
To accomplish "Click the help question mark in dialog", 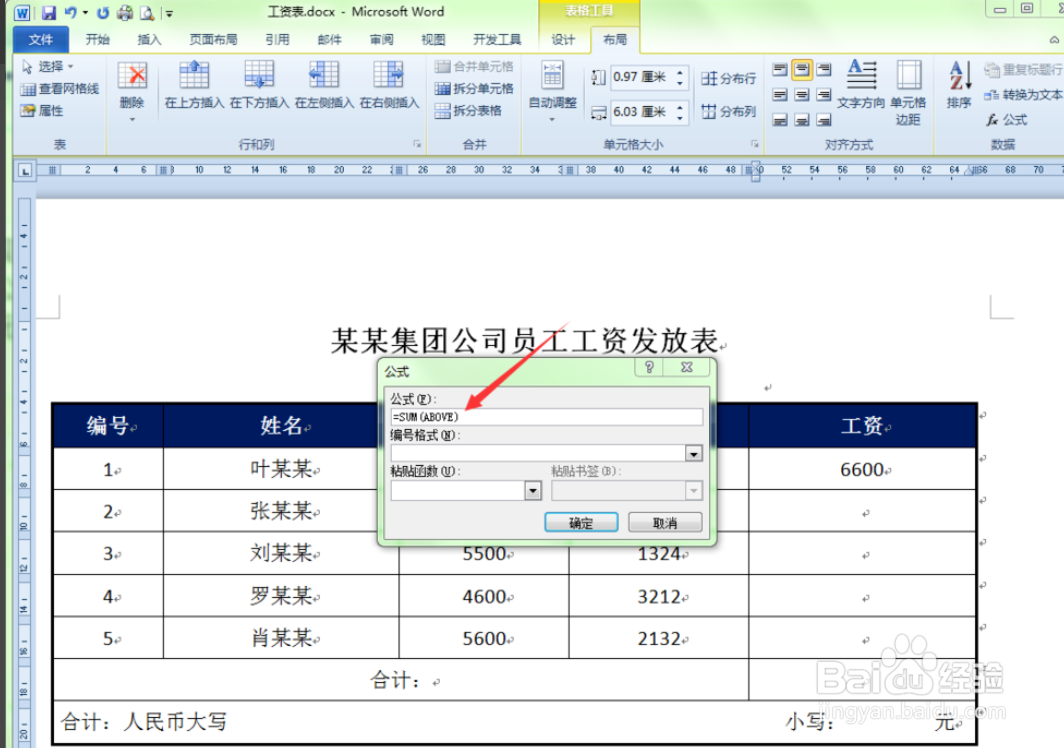I will pyautogui.click(x=649, y=367).
